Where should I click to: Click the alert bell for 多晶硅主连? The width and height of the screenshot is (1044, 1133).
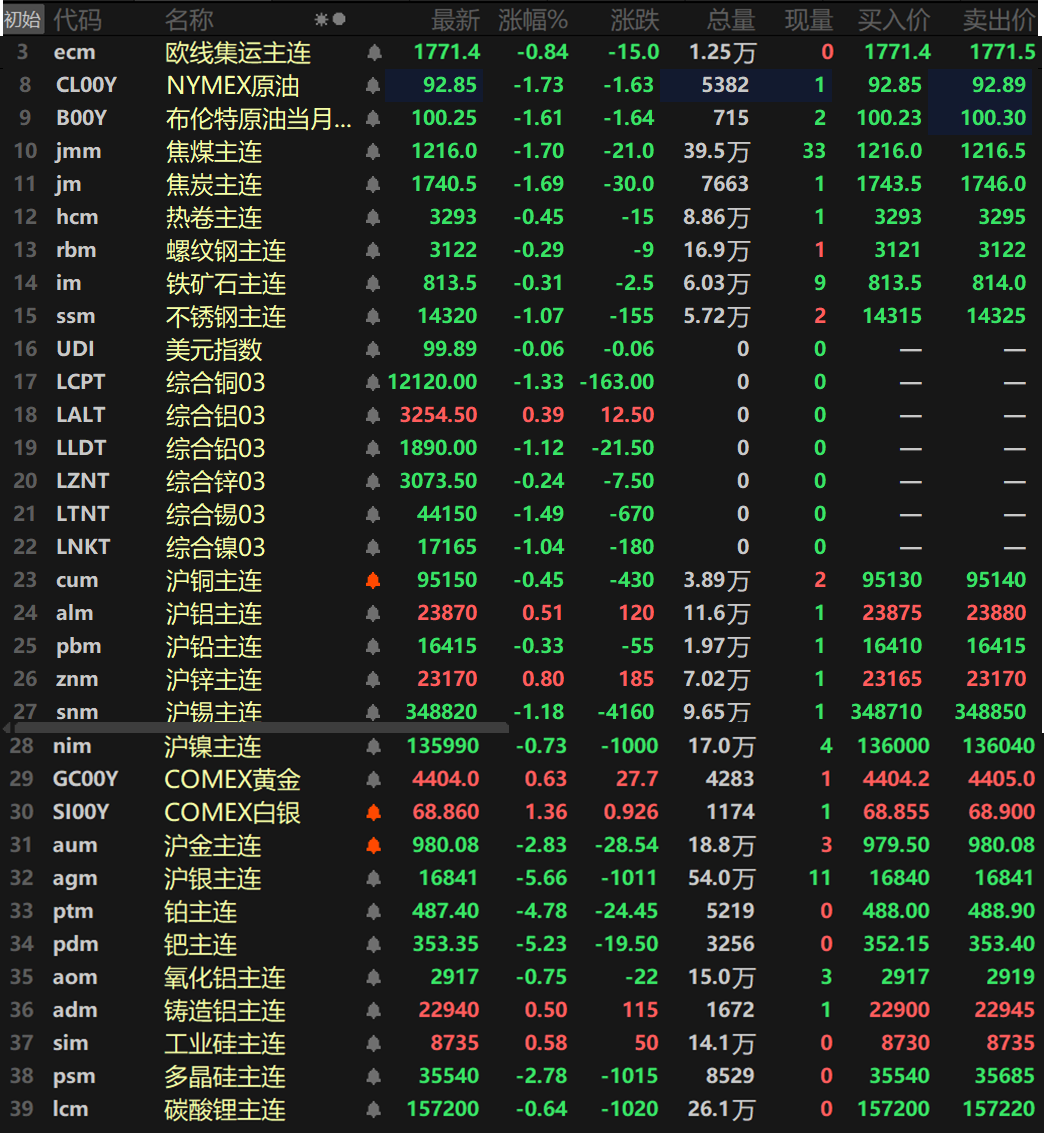coord(373,1076)
